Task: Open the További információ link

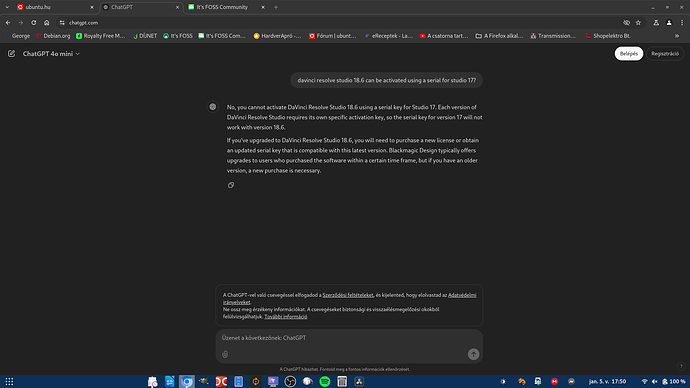Action: point(286,317)
